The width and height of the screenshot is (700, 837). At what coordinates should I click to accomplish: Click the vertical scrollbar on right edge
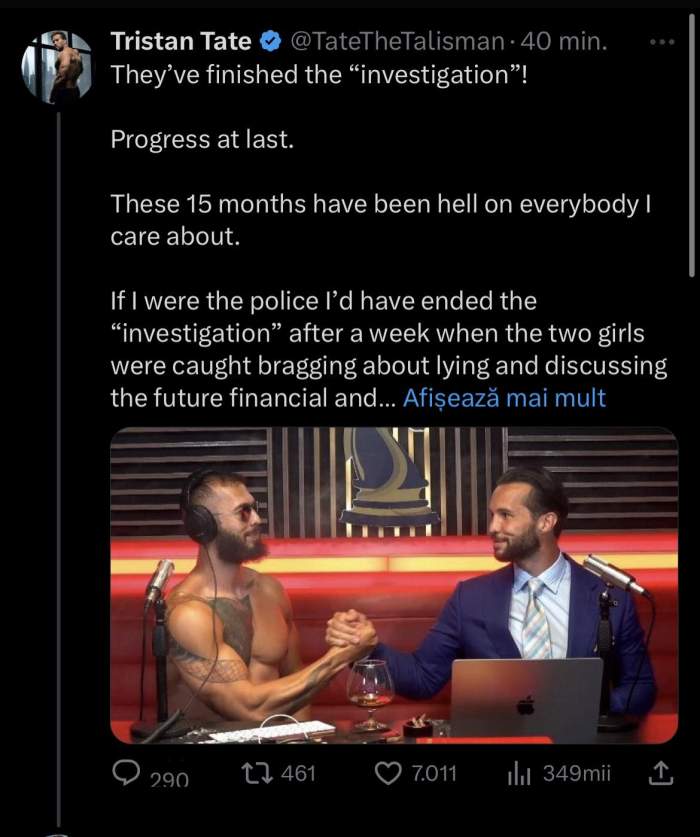click(691, 144)
